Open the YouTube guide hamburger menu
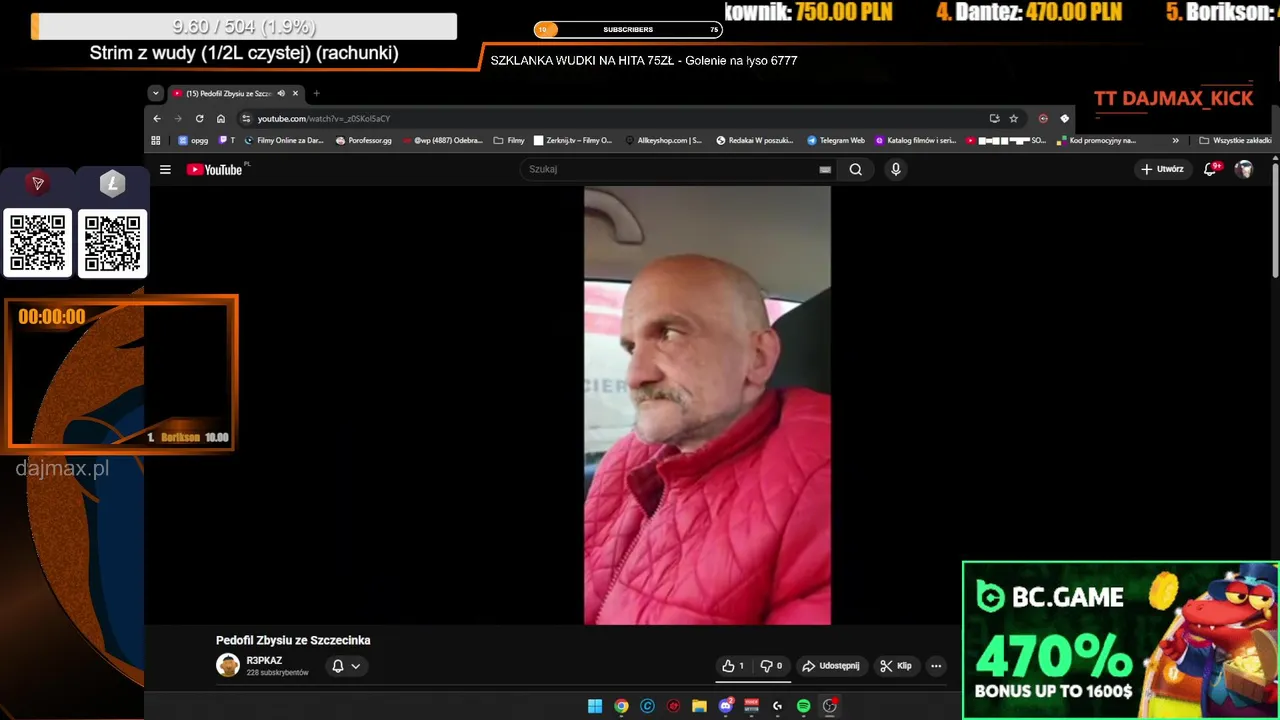The width and height of the screenshot is (1280, 720). [x=165, y=169]
